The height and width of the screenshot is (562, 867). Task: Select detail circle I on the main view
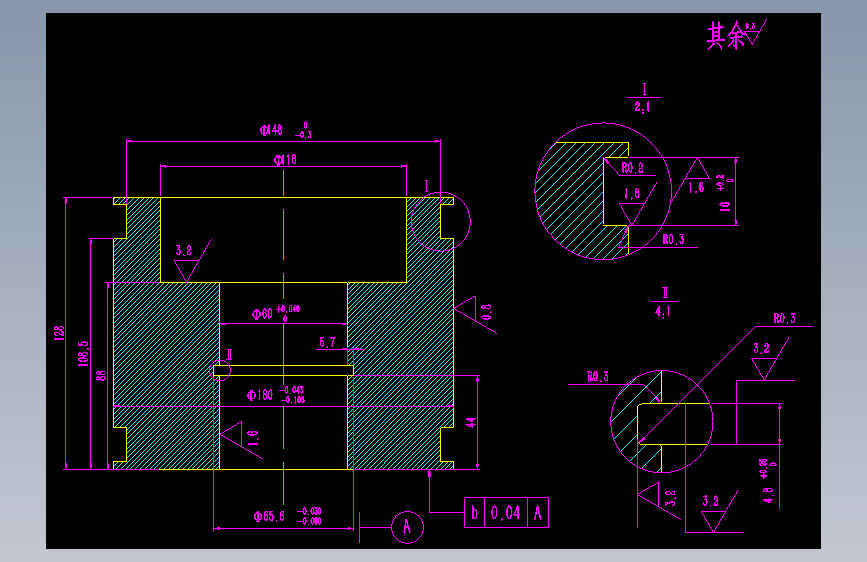click(441, 222)
